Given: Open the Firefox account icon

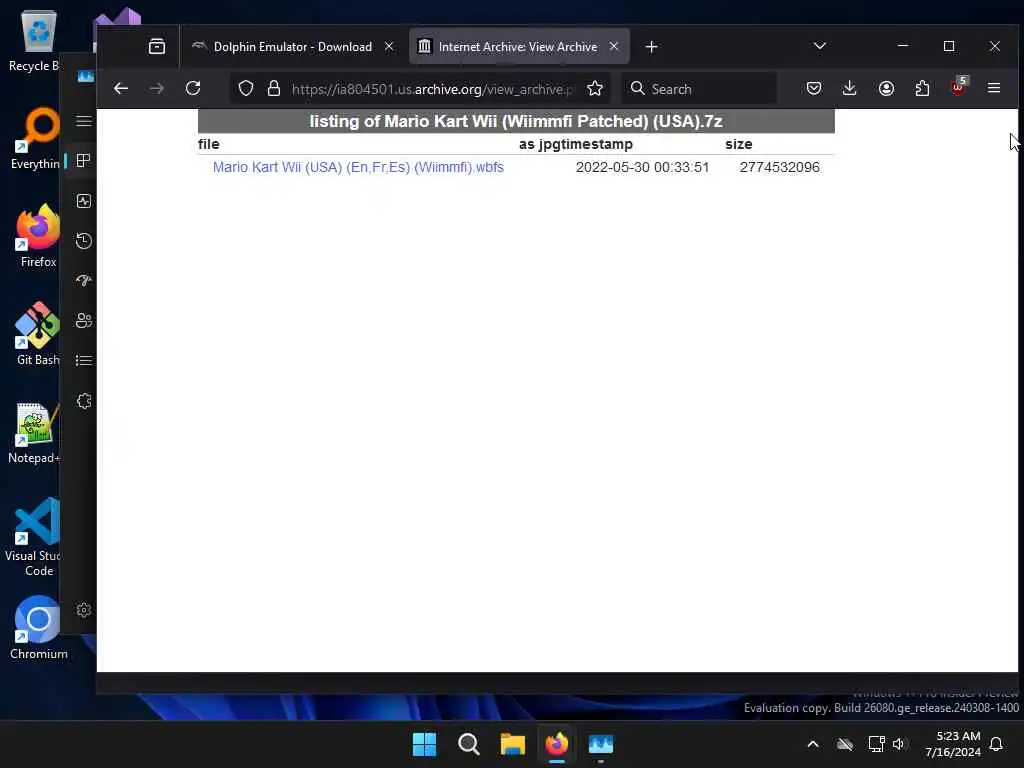Looking at the screenshot, I should coord(886,88).
